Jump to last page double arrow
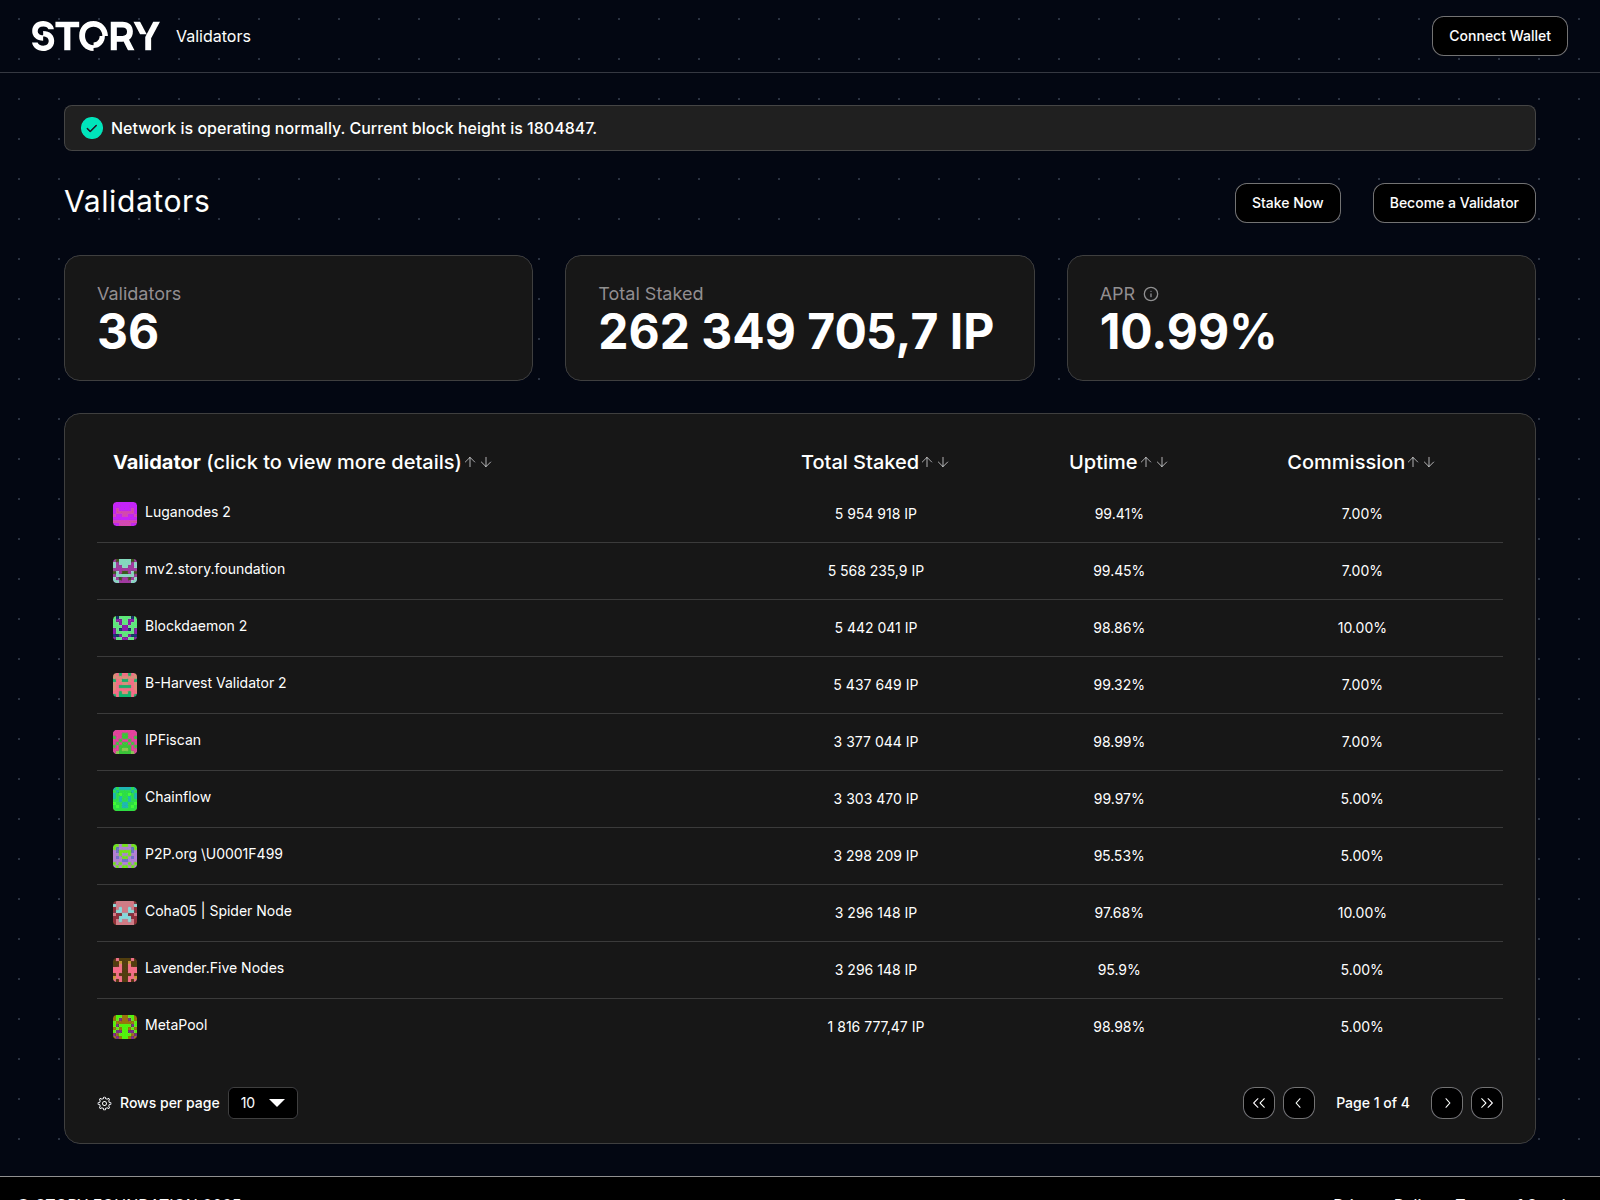Viewport: 1600px width, 1200px height. pyautogui.click(x=1486, y=1103)
